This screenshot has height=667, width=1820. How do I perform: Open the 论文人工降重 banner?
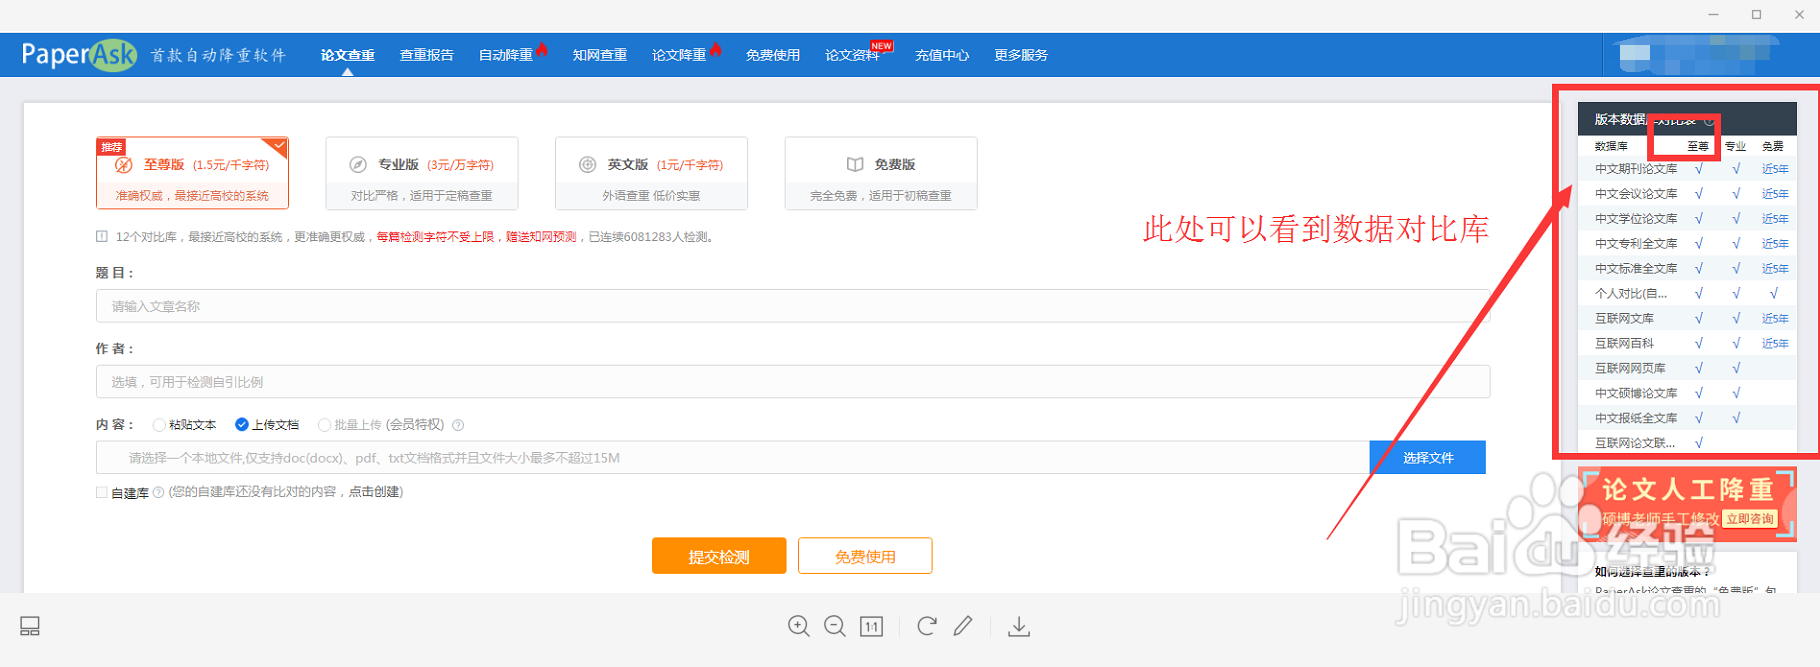[x=1687, y=503]
